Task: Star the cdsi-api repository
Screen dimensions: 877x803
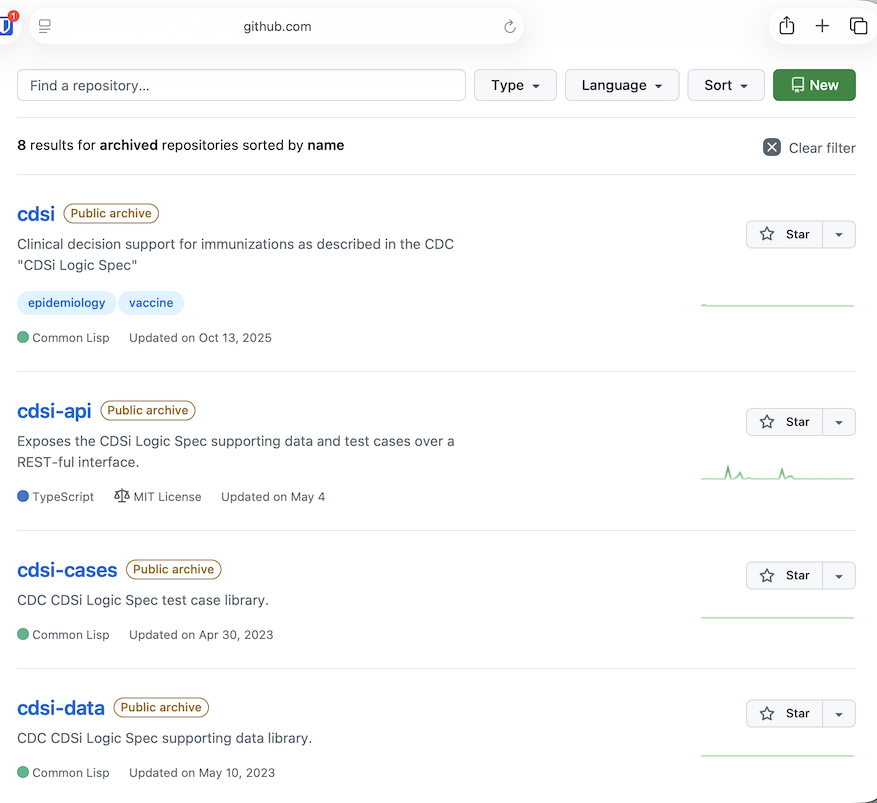Action: [x=784, y=422]
